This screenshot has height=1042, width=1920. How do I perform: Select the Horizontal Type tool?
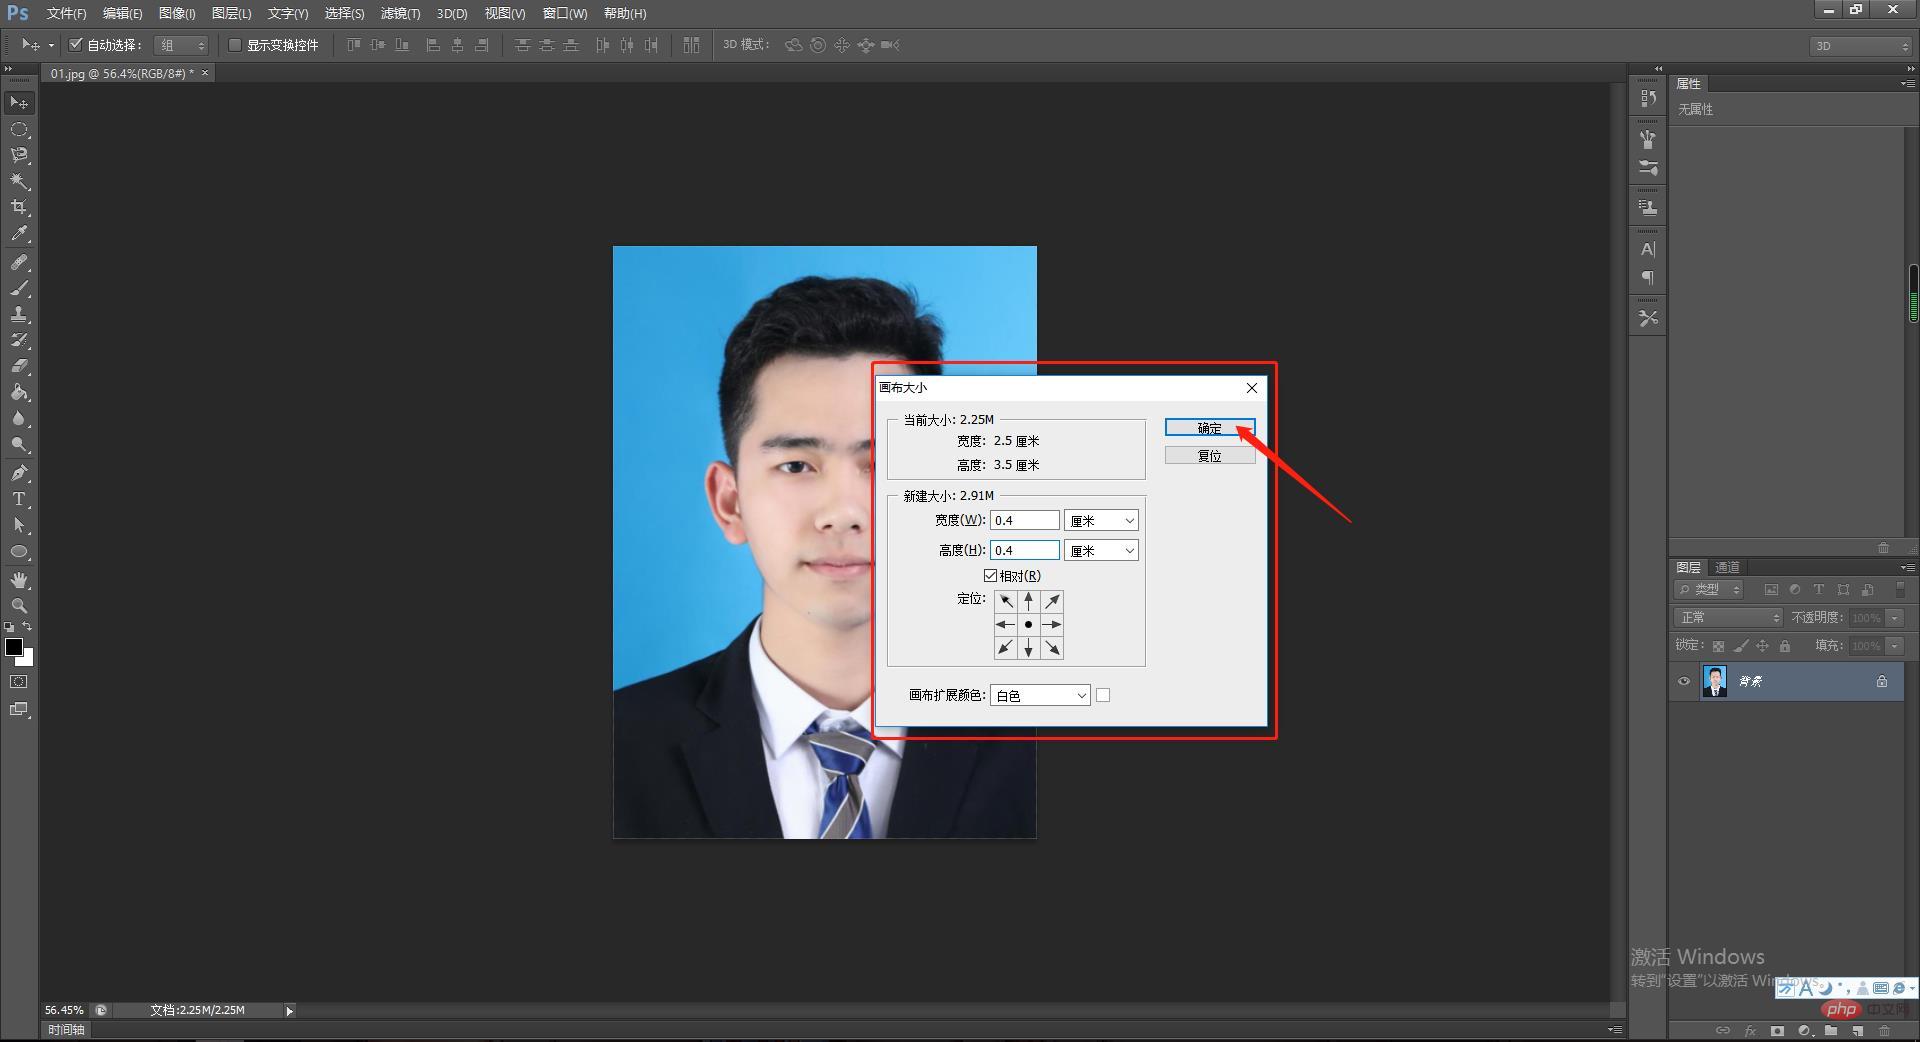point(19,499)
